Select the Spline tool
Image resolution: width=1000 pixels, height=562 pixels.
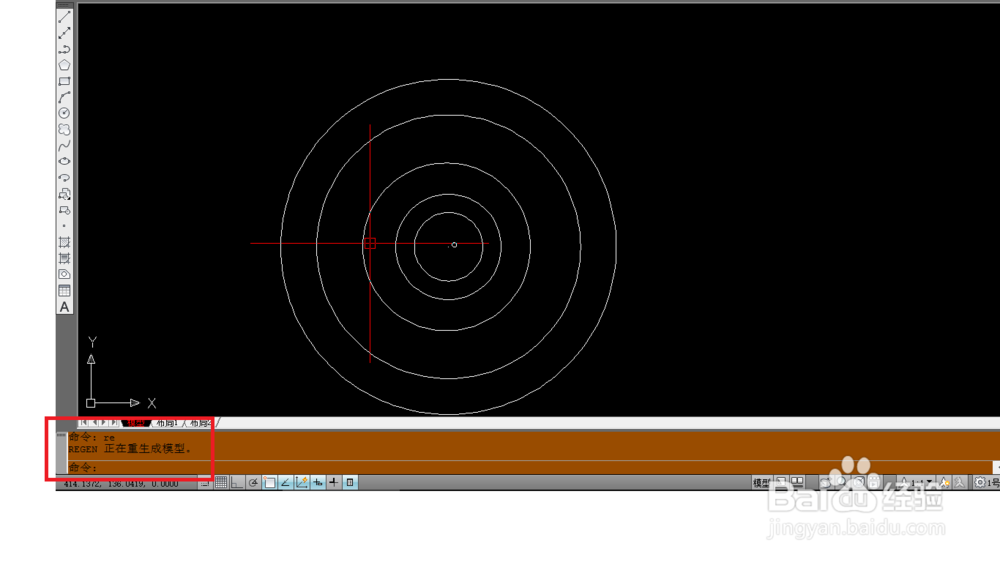point(64,146)
